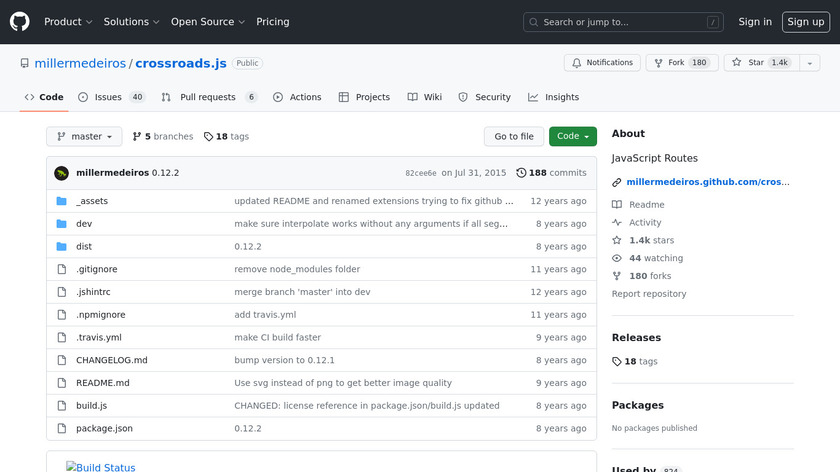Open the Insights tab
840x472 pixels.
[x=553, y=97]
